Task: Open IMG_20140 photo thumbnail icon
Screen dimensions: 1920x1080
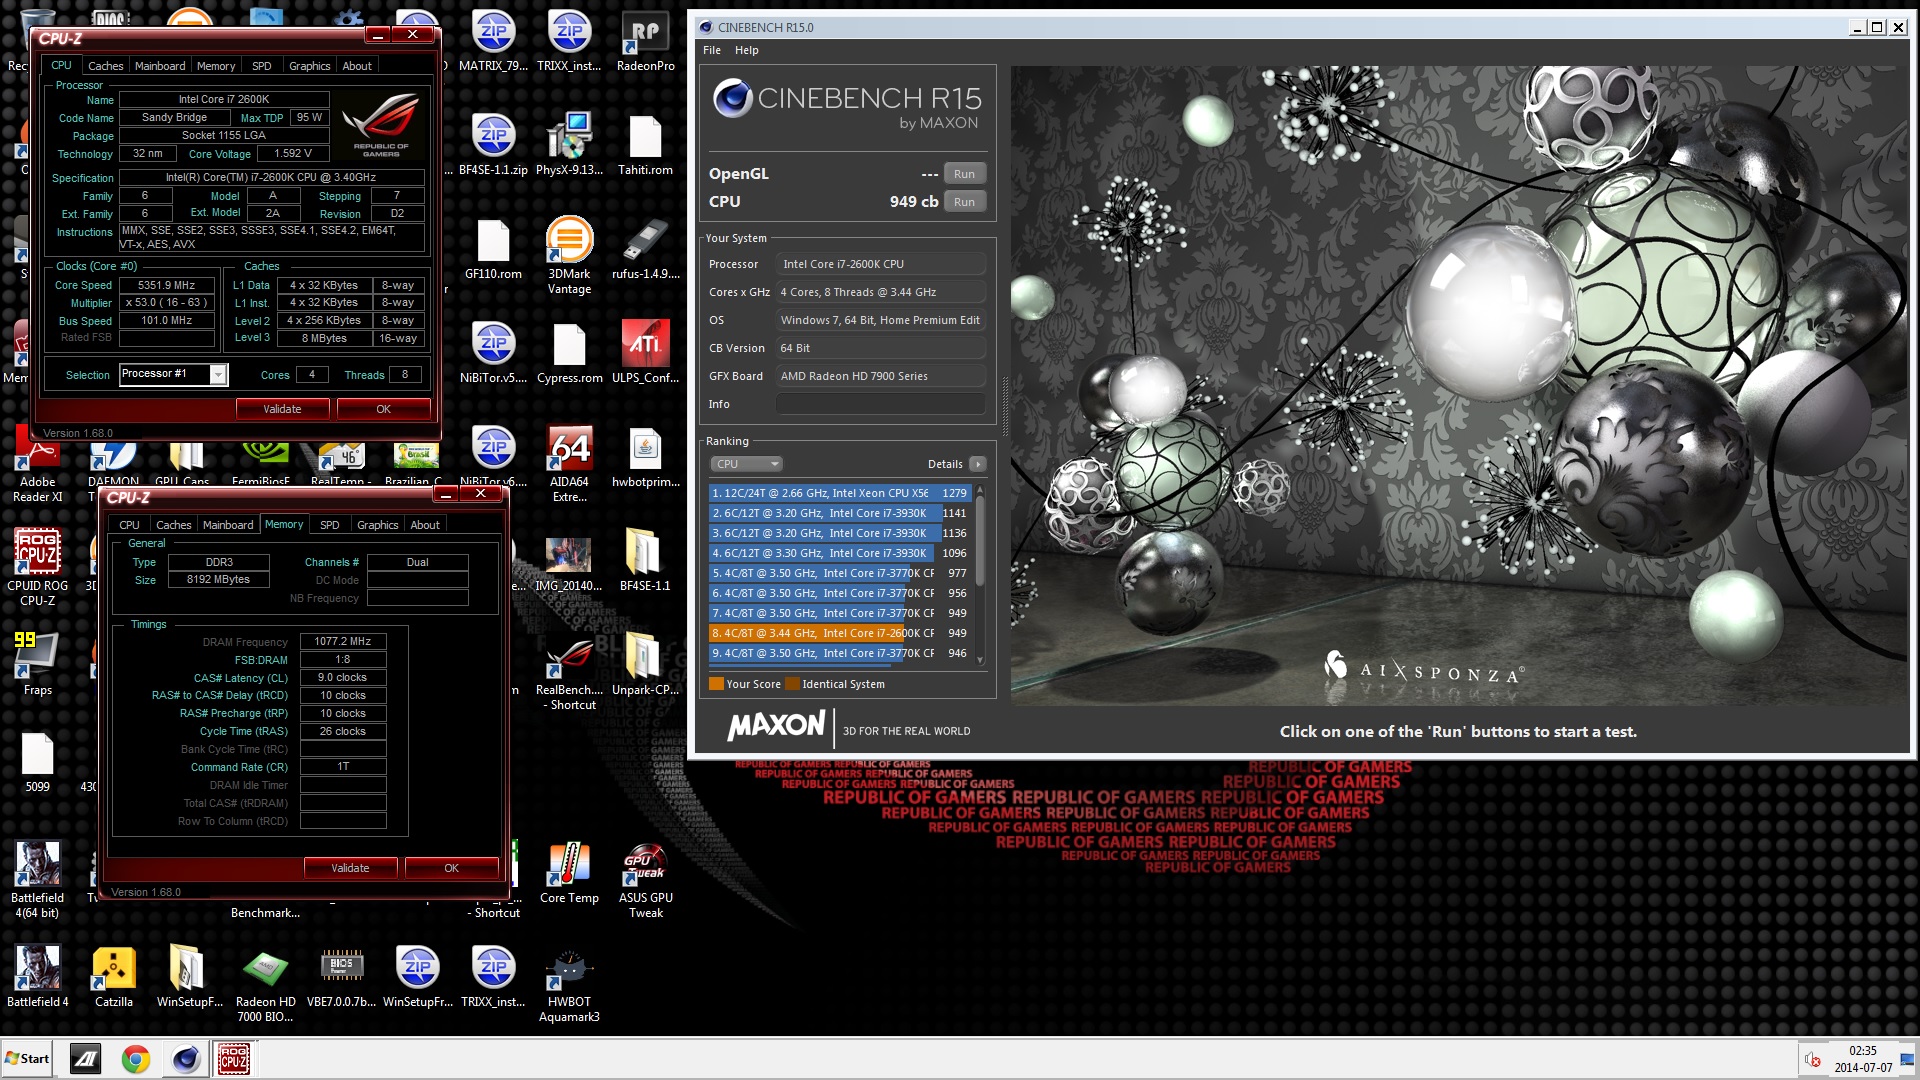Action: [x=569, y=562]
